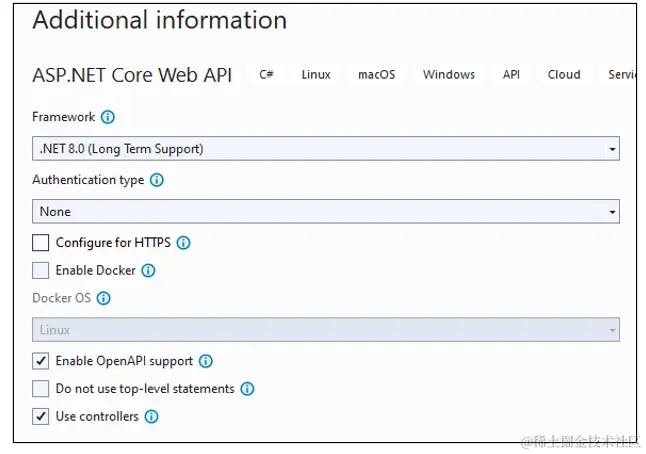The height and width of the screenshot is (454, 646).
Task: Check Do not use top-level statements
Action: [x=40, y=388]
